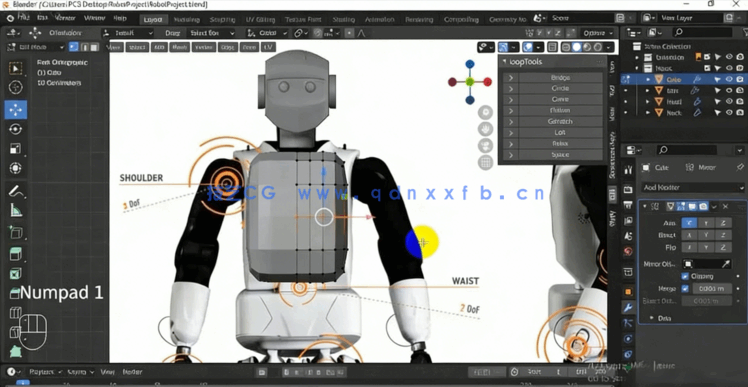Switch to the Shading workspace tab

pos(343,20)
